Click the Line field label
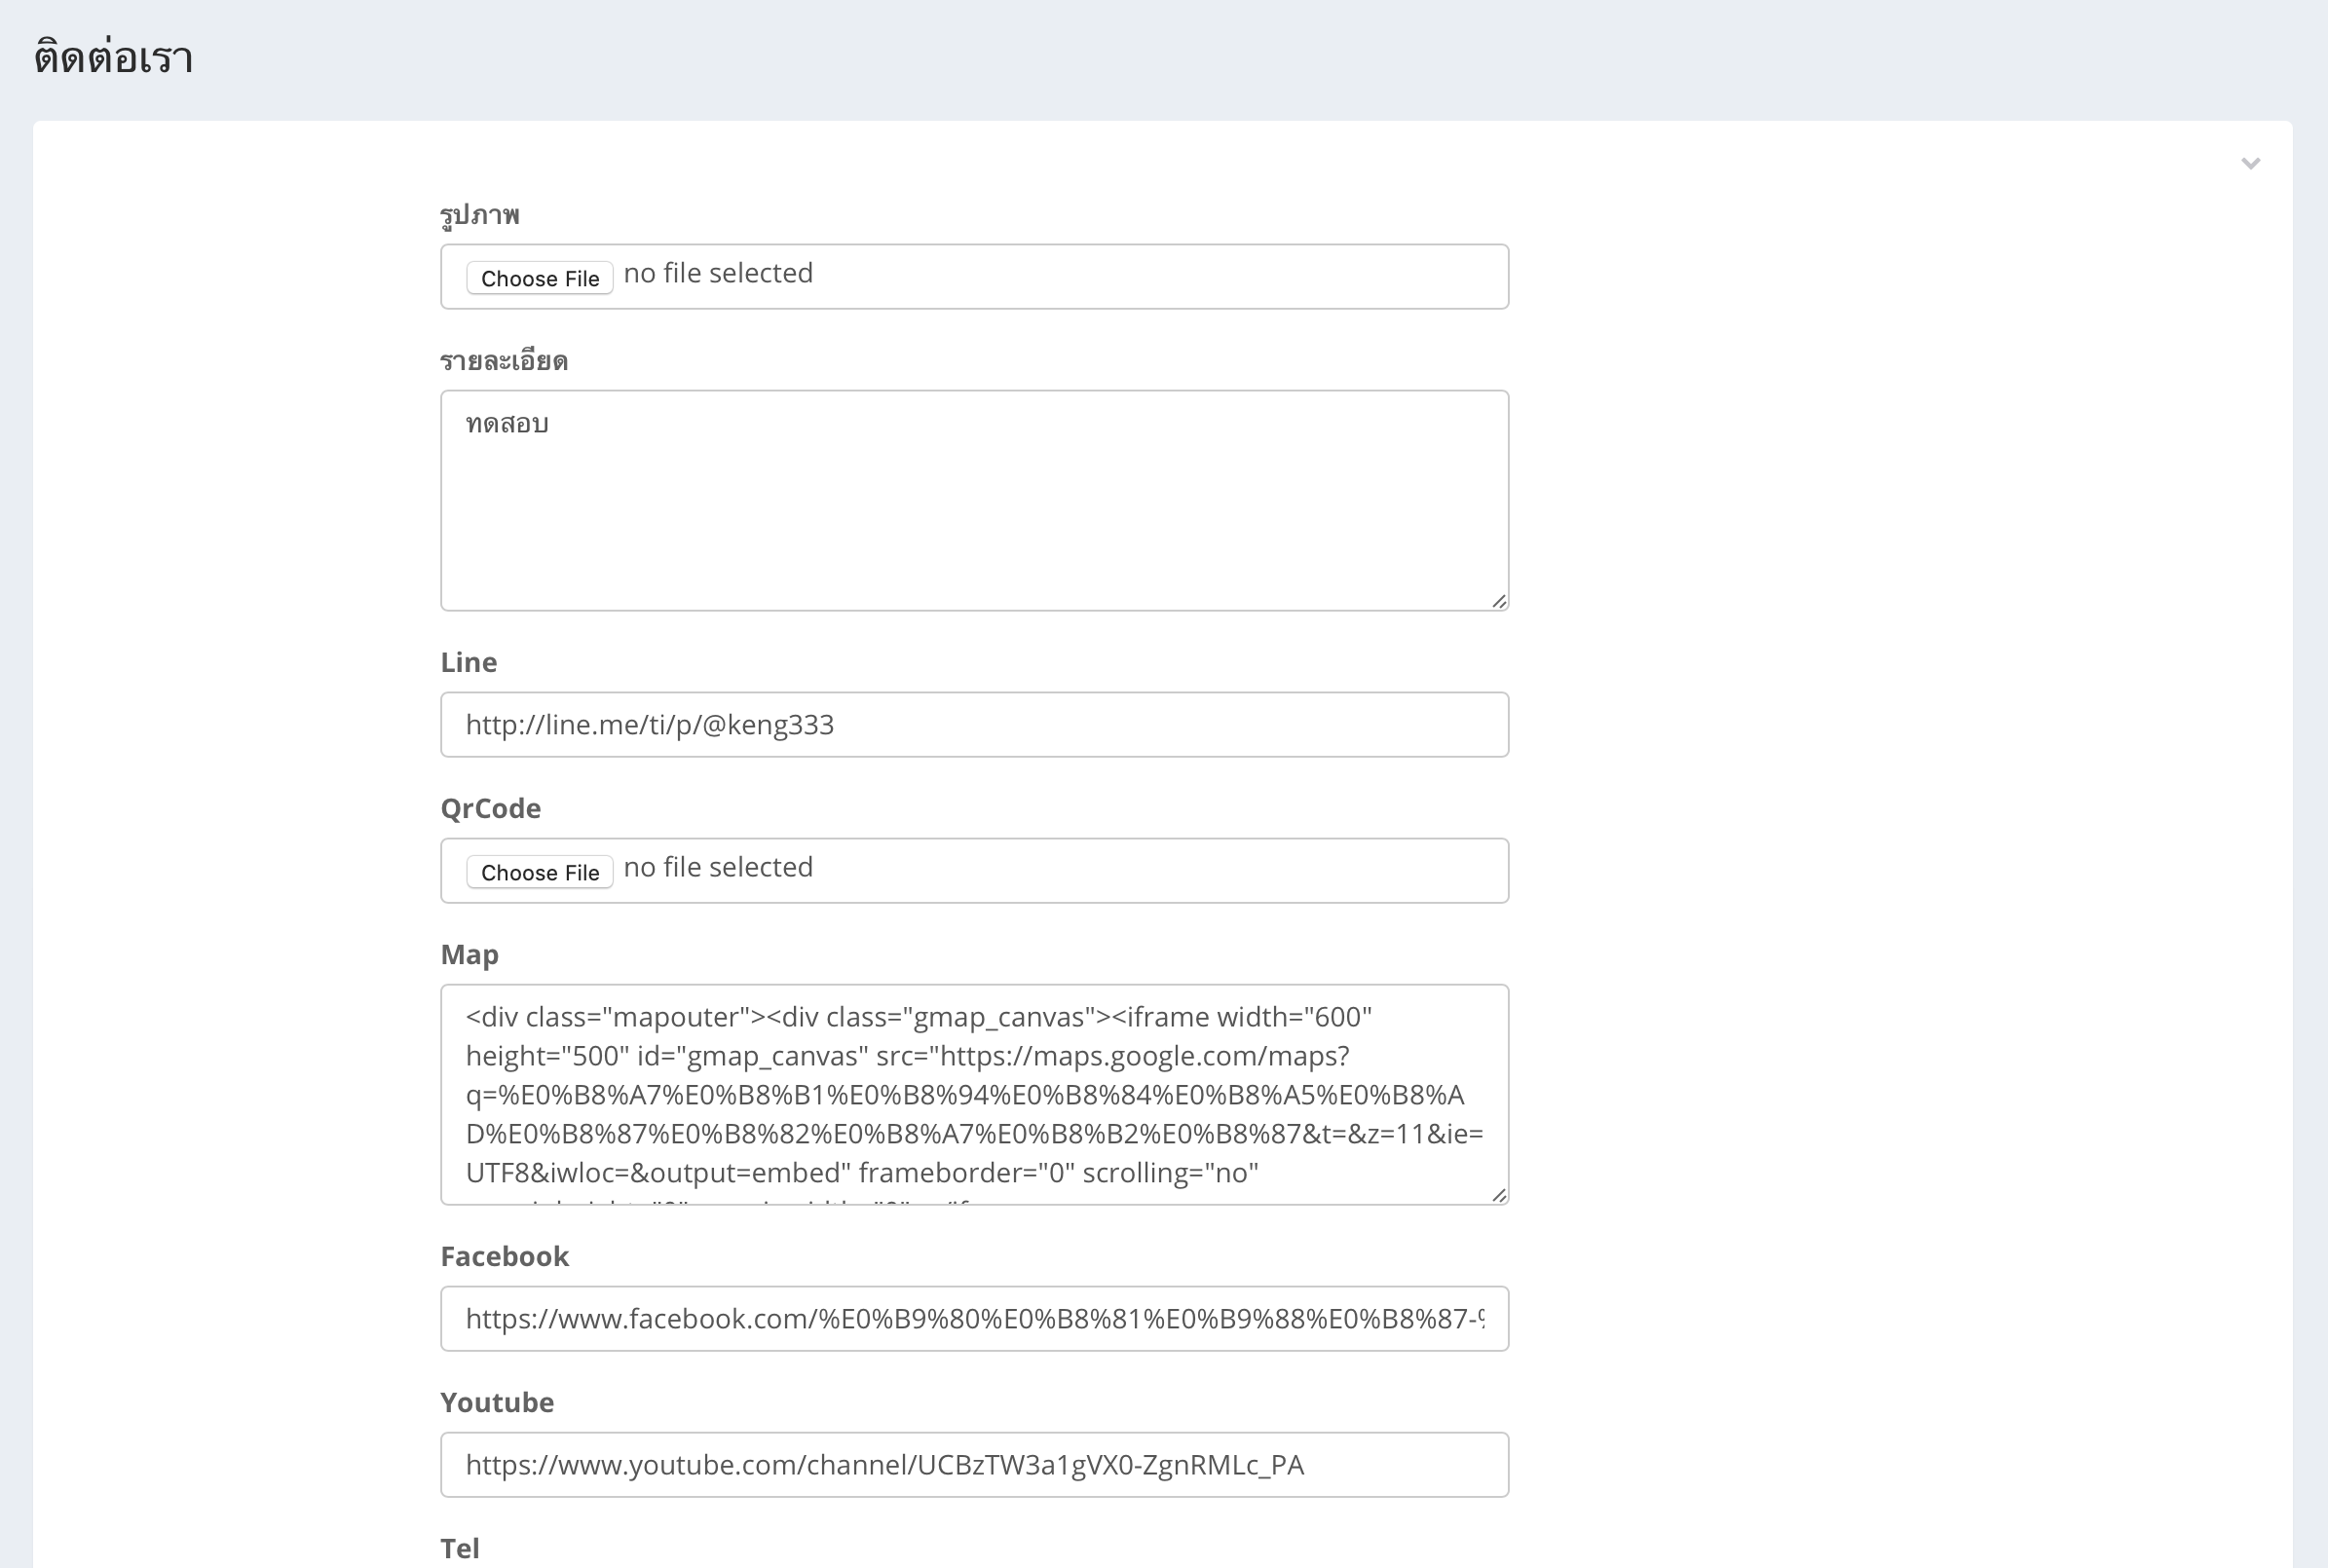The image size is (2328, 1568). point(468,662)
